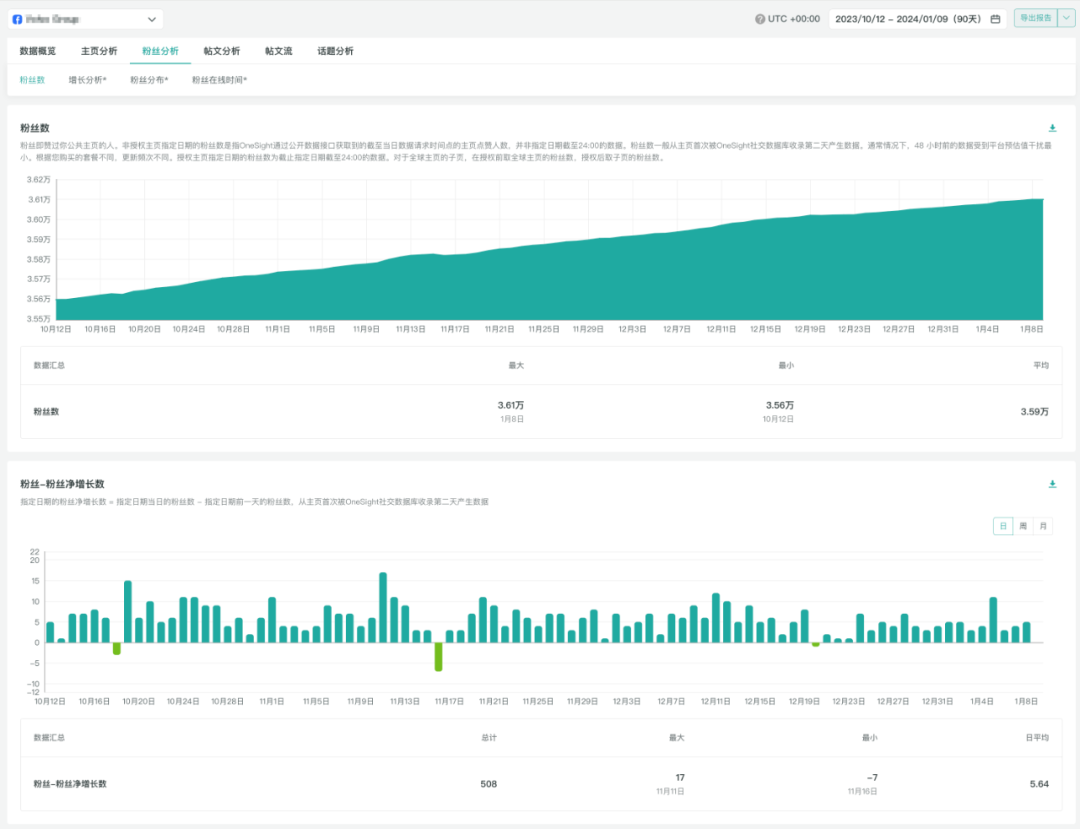Click the 11月11日 date under maximum net growth
1080x829 pixels.
[x=670, y=792]
